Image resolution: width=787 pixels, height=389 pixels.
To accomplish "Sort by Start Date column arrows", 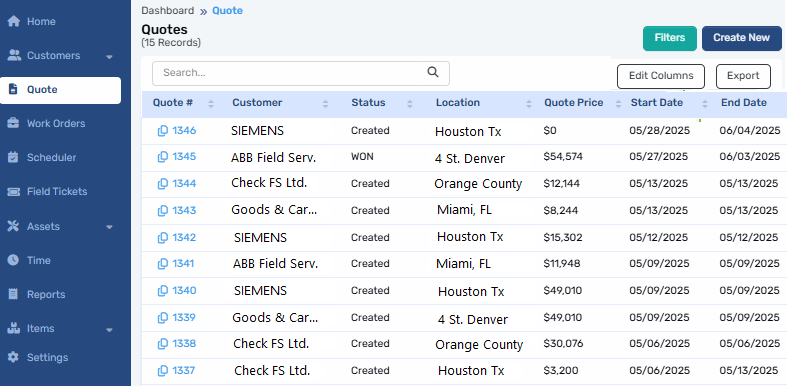I will (x=705, y=104).
